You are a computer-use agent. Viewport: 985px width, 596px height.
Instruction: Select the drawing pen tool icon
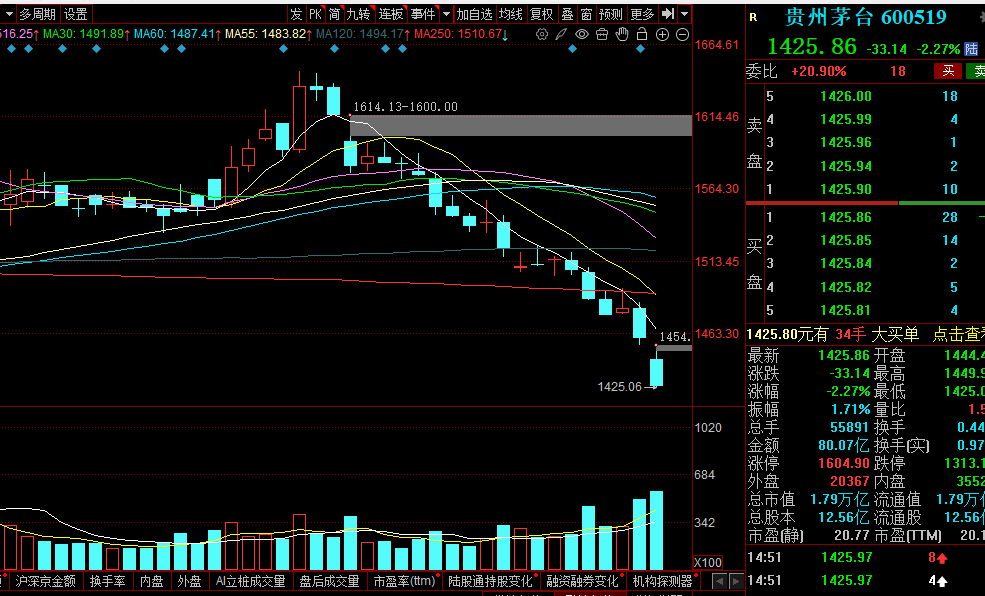(x=562, y=35)
